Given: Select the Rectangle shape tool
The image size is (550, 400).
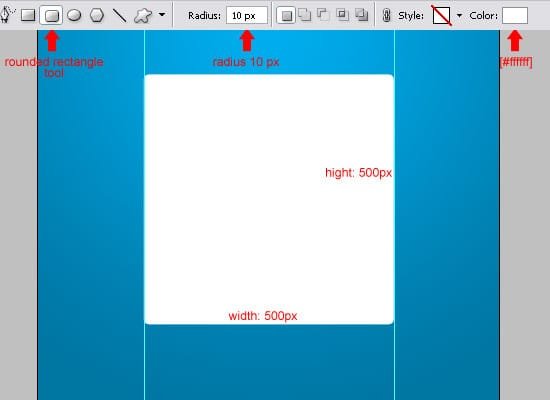Looking at the screenshot, I should (28, 15).
